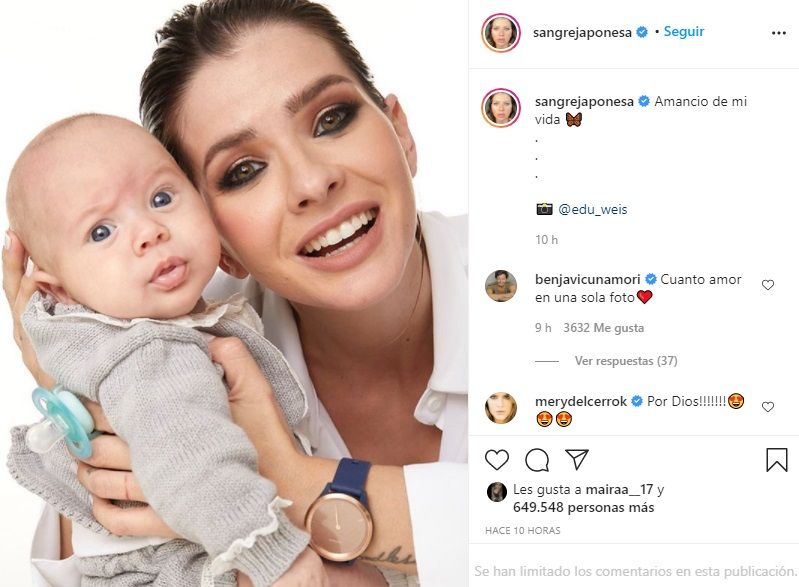Open the @edu_weis photographer profile link
This screenshot has height=587, width=799.
[x=593, y=209]
